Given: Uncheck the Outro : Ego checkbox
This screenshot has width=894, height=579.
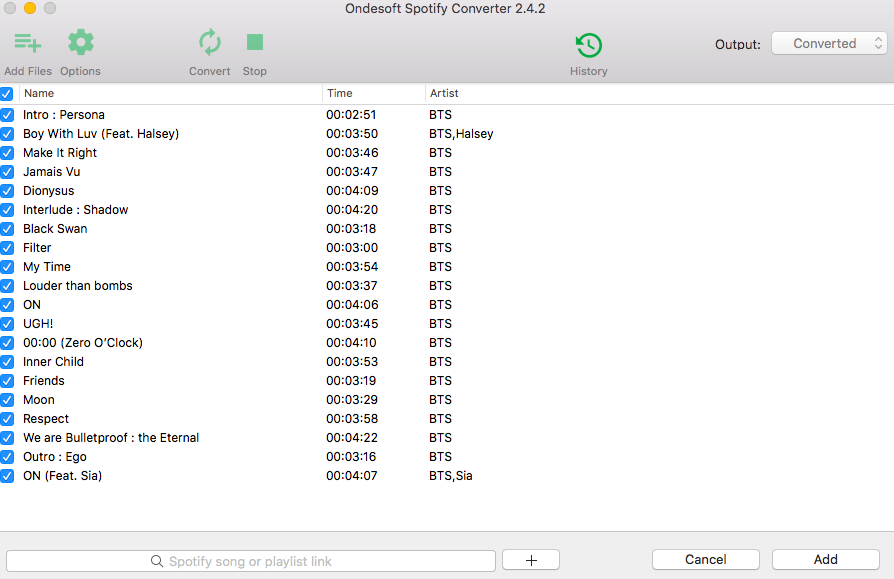Looking at the screenshot, I should pos(7,456).
